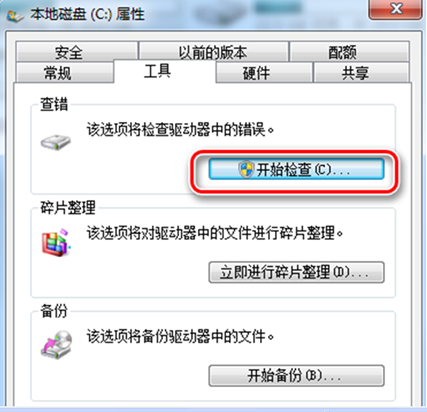Click the 备份 section label
The width and height of the screenshot is (427, 412).
pyautogui.click(x=54, y=311)
